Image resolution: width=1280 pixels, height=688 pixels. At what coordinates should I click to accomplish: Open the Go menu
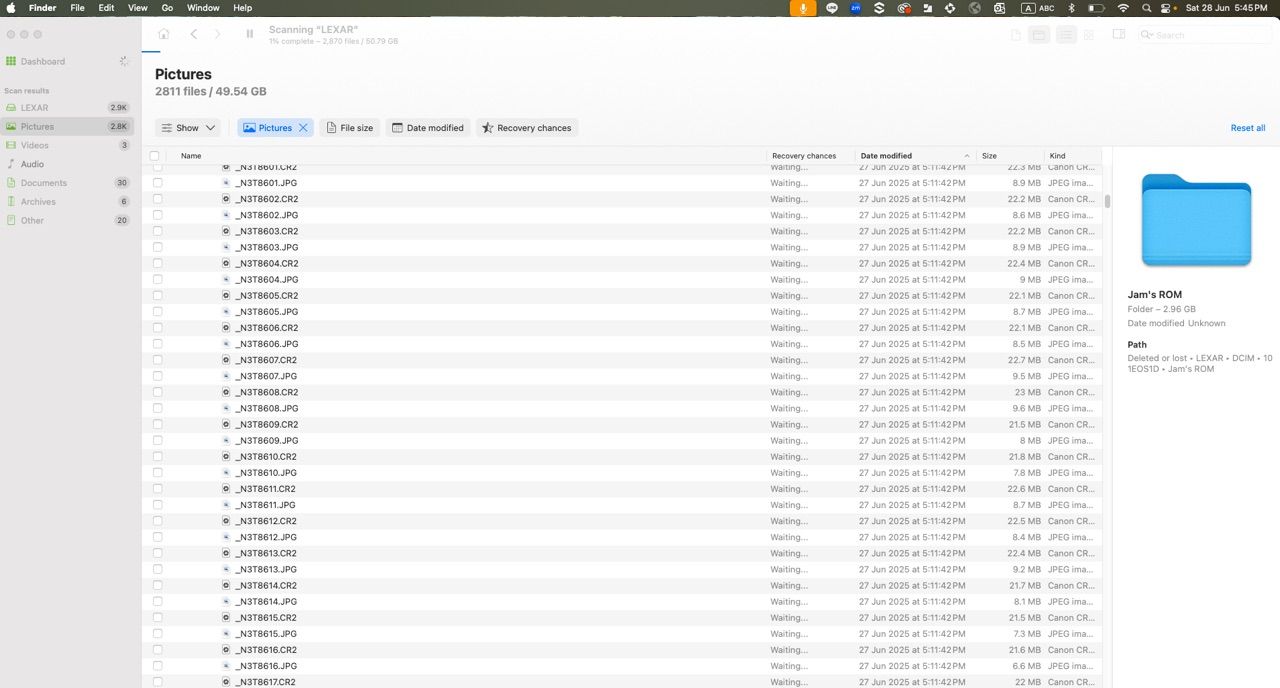point(167,8)
